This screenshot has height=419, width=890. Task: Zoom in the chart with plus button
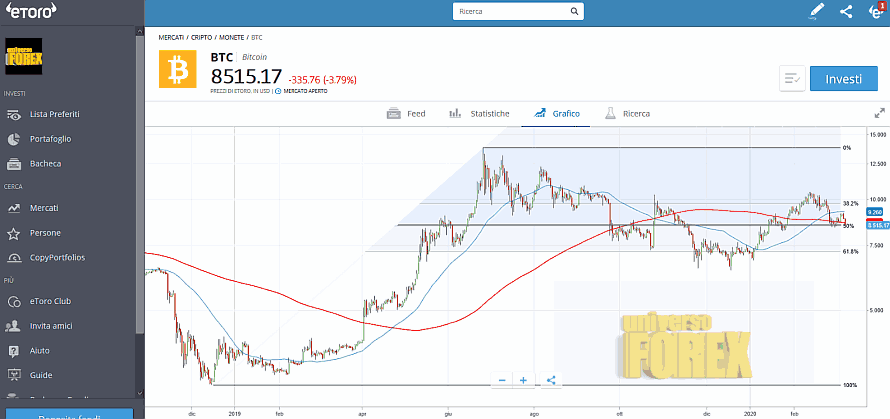pyautogui.click(x=523, y=380)
